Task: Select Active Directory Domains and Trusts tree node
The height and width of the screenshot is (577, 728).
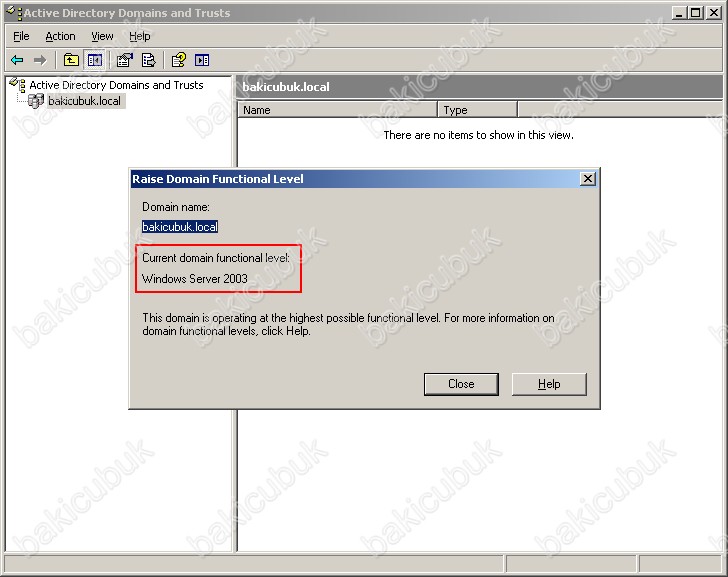Action: click(116, 85)
